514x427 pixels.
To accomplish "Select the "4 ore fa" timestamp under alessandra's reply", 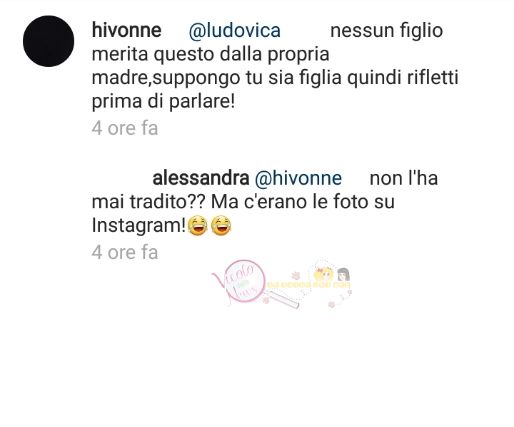I will point(125,252).
